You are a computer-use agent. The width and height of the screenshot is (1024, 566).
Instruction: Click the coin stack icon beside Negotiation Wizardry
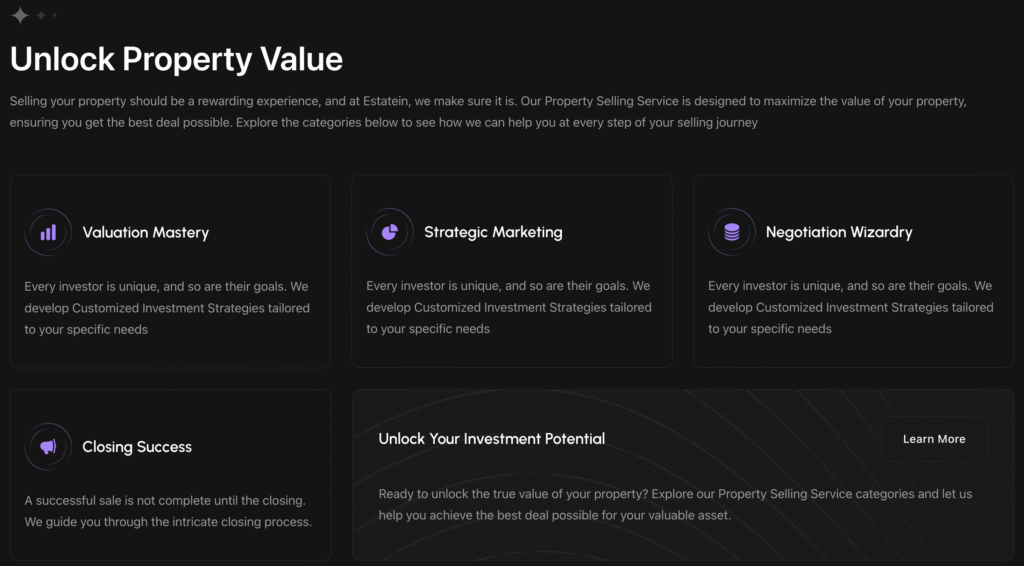pos(731,232)
